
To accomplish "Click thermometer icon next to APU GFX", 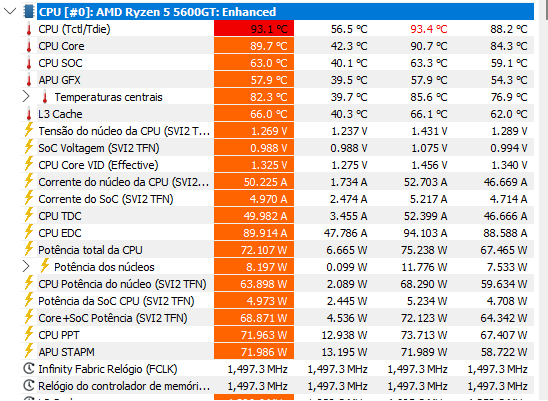I will pos(29,80).
